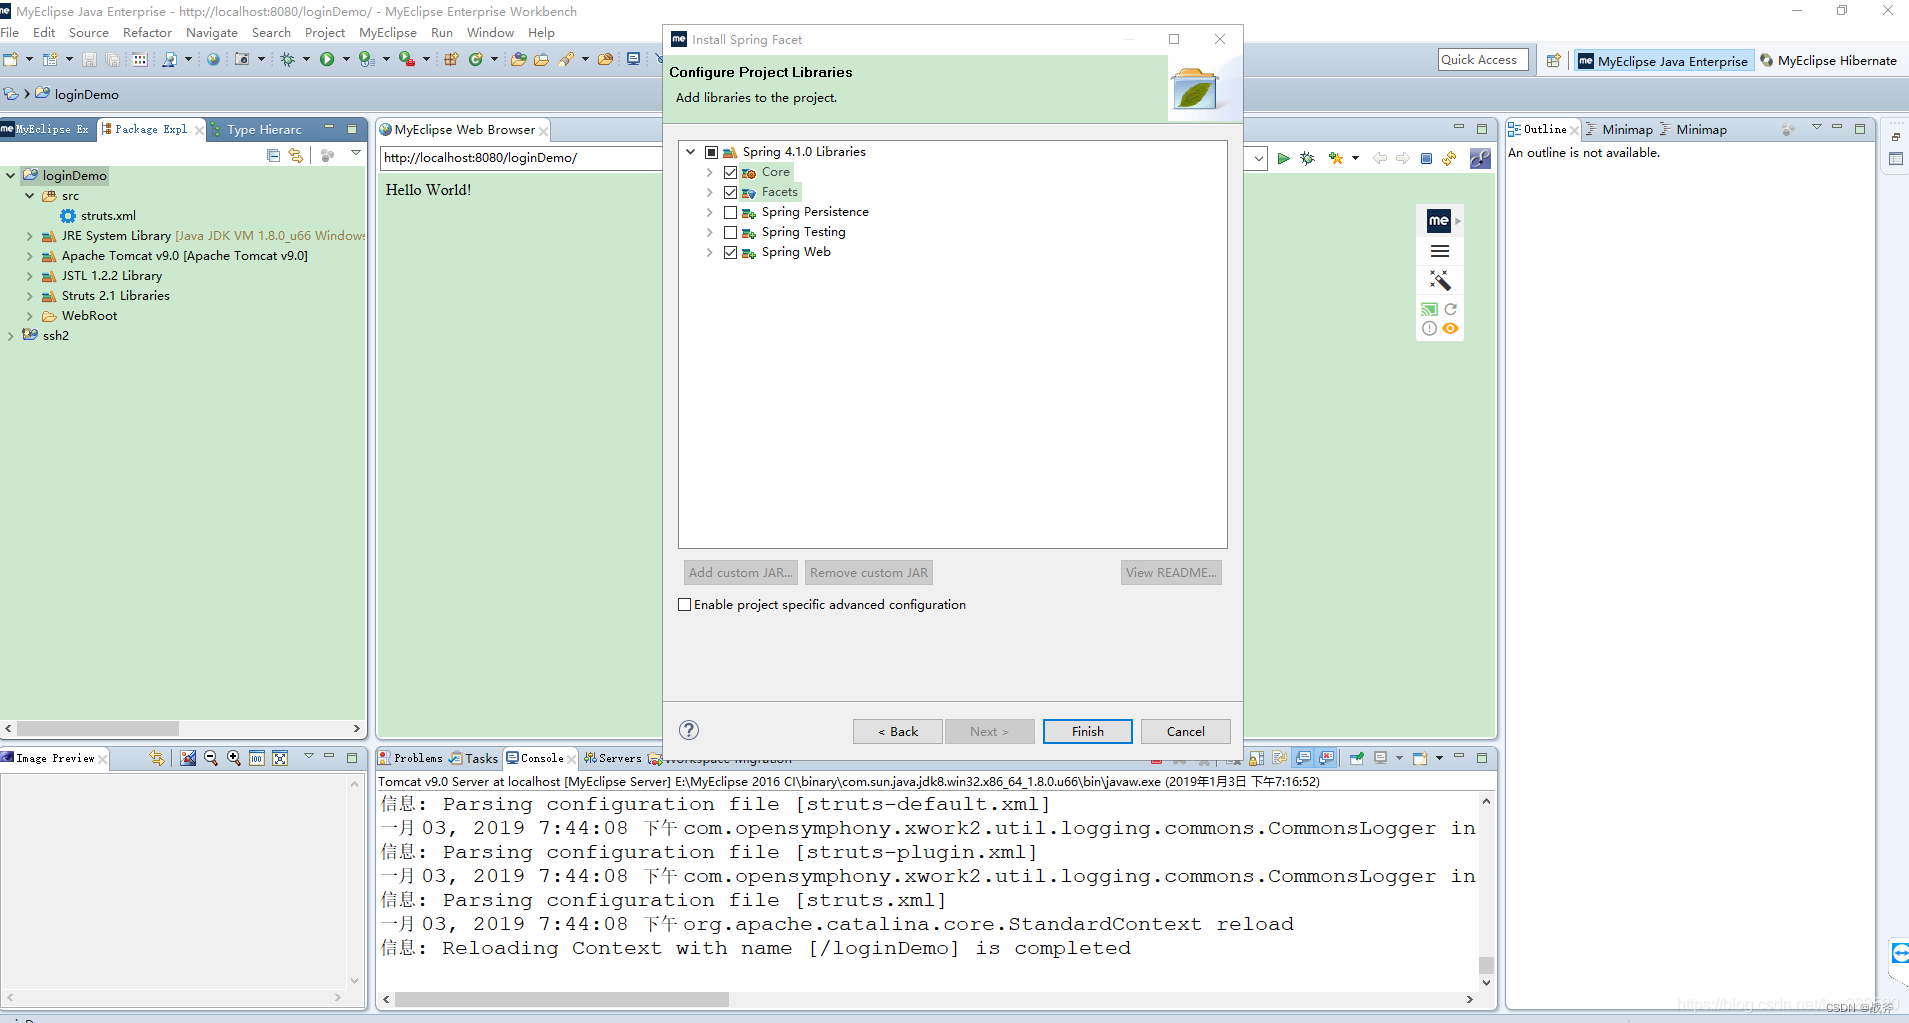Click the chain link icon in browser toolbar
The width and height of the screenshot is (1909, 1023).
1480,158
